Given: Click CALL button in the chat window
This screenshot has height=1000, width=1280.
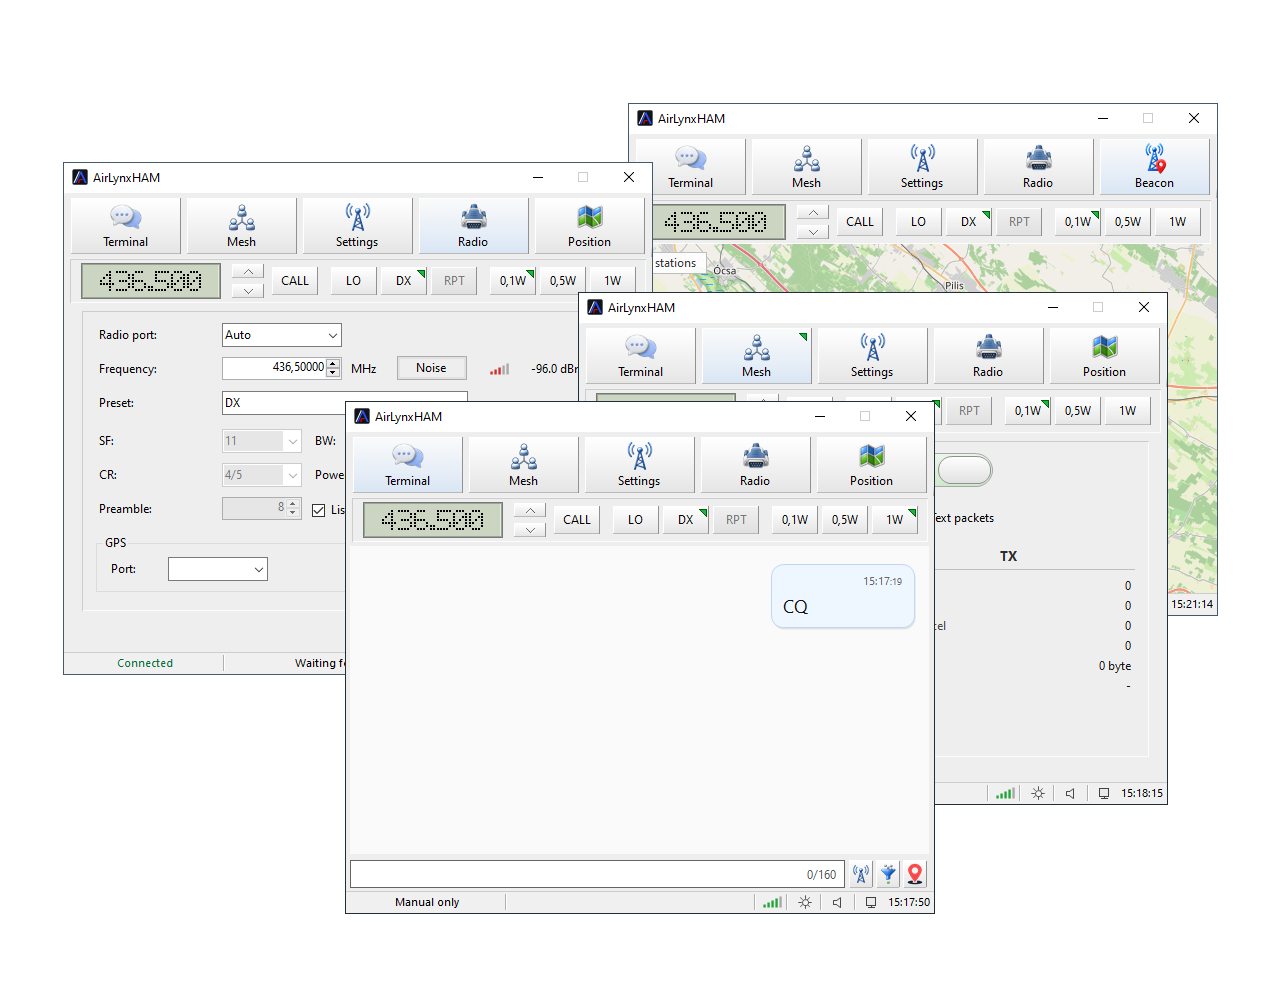Looking at the screenshot, I should (577, 520).
